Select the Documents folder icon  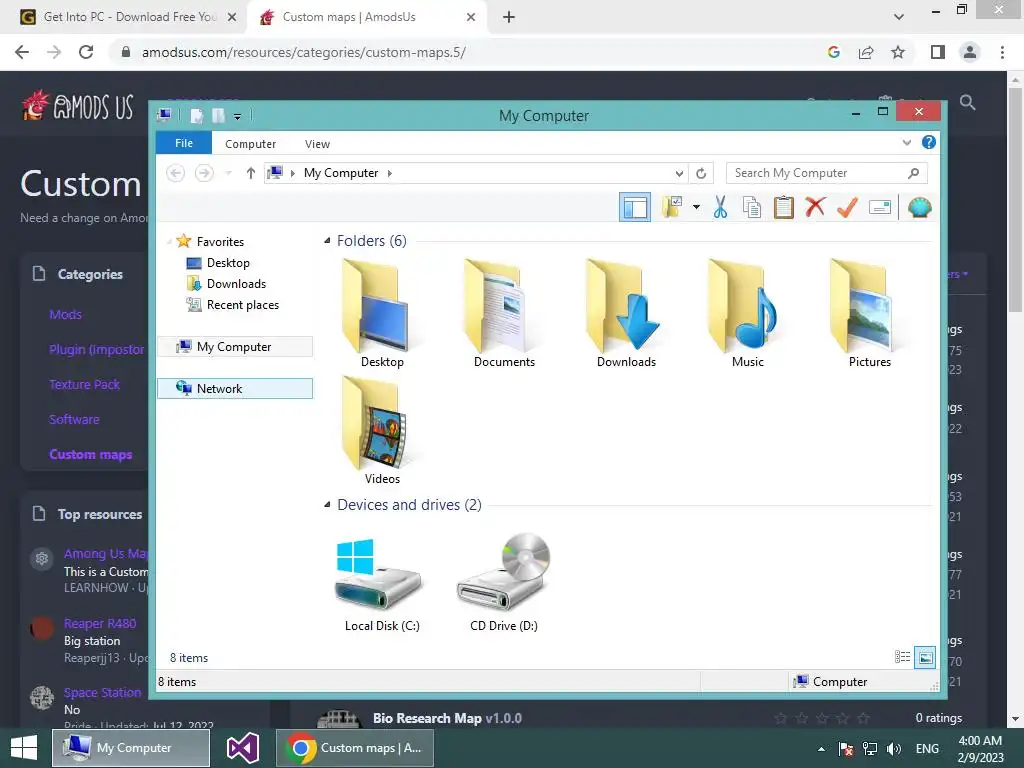(x=504, y=314)
